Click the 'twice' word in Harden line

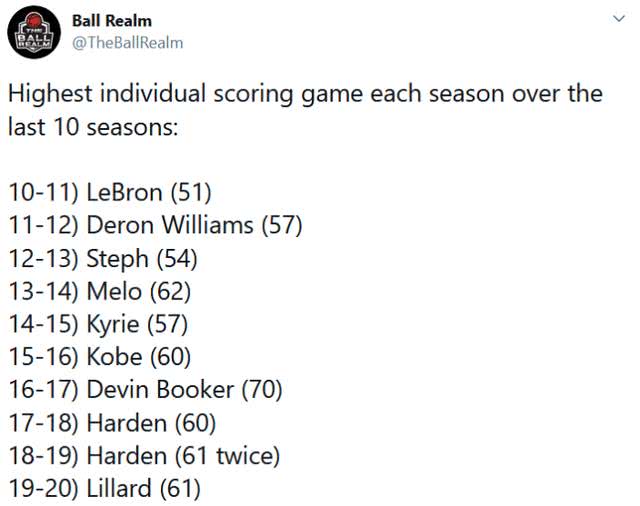(x=248, y=455)
